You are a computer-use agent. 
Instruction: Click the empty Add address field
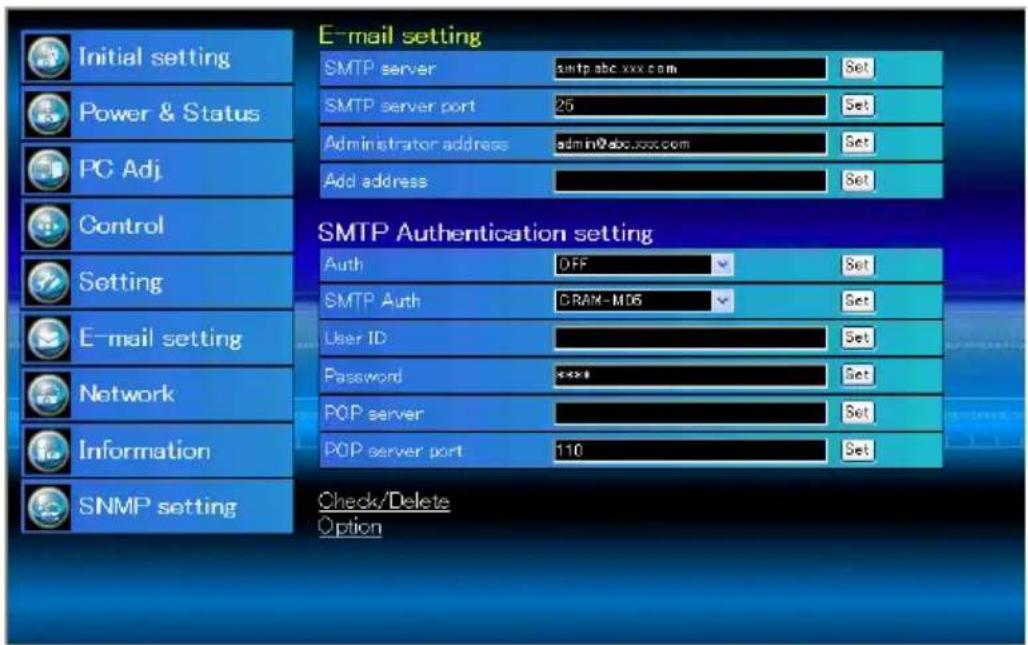click(690, 181)
